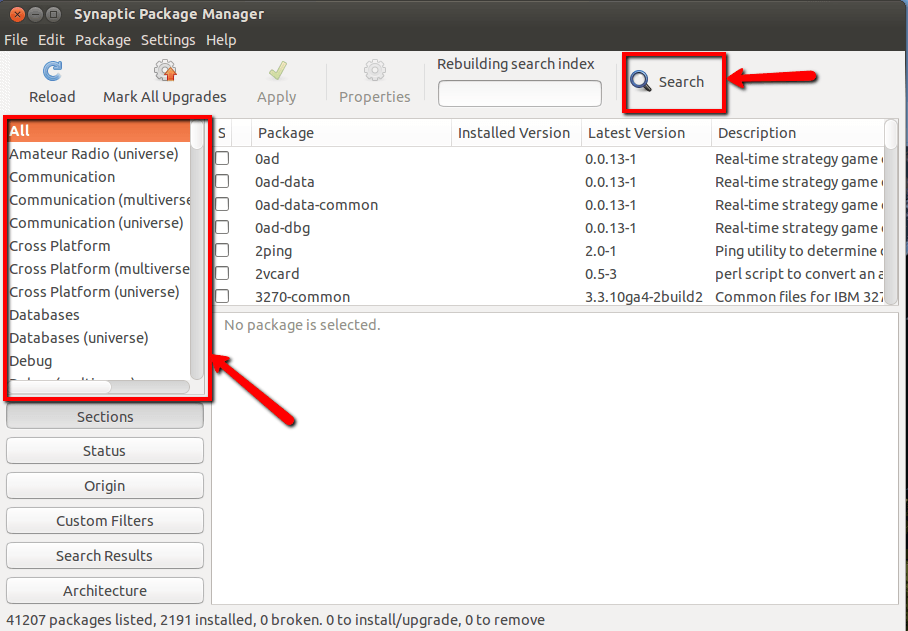Viewport: 908px width, 631px height.
Task: Open the Package menu
Action: coord(103,40)
